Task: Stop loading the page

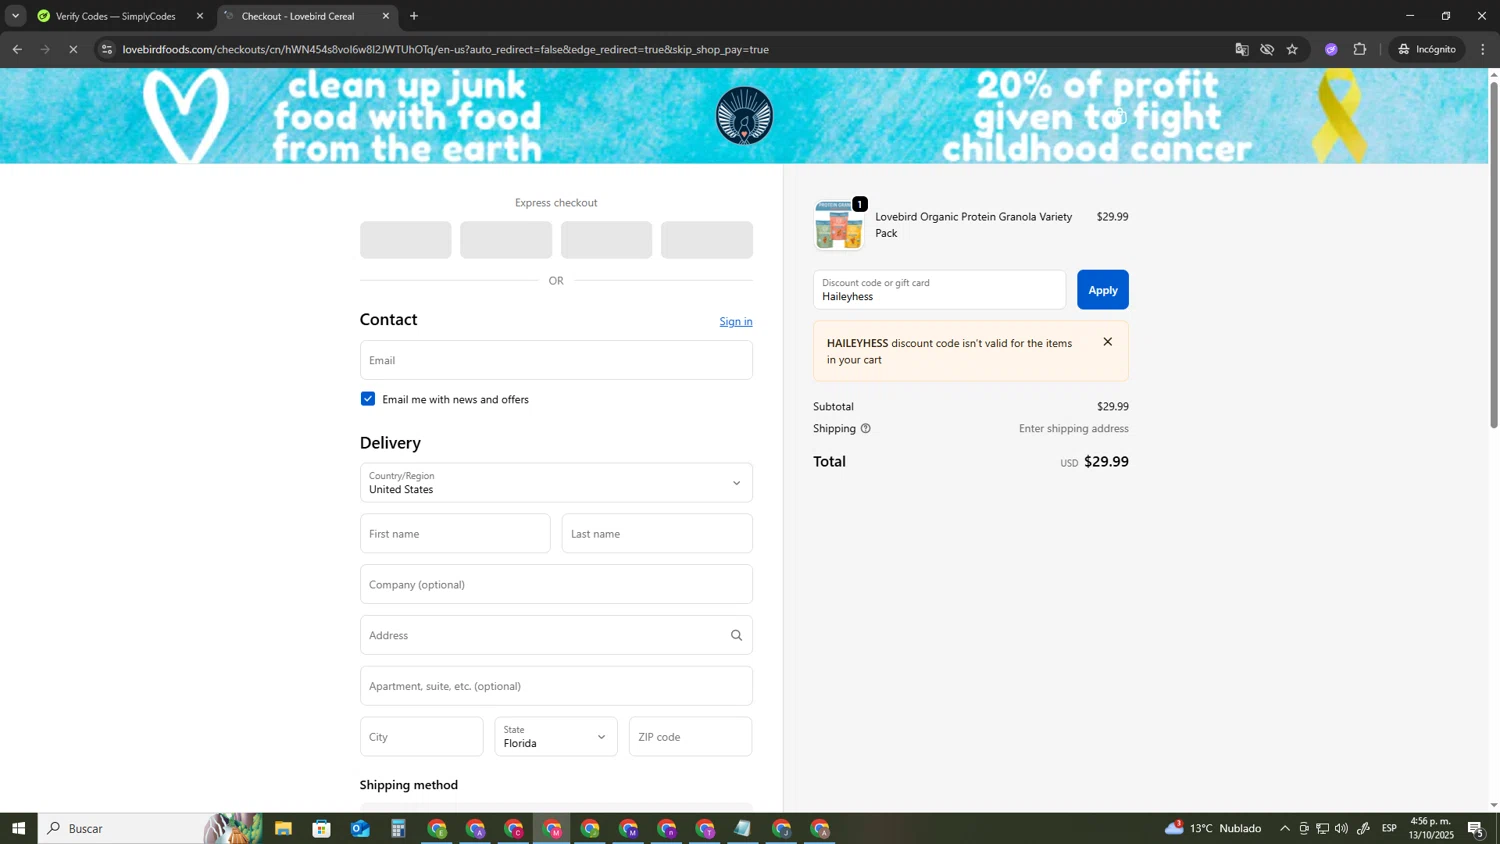Action: pyautogui.click(x=73, y=49)
